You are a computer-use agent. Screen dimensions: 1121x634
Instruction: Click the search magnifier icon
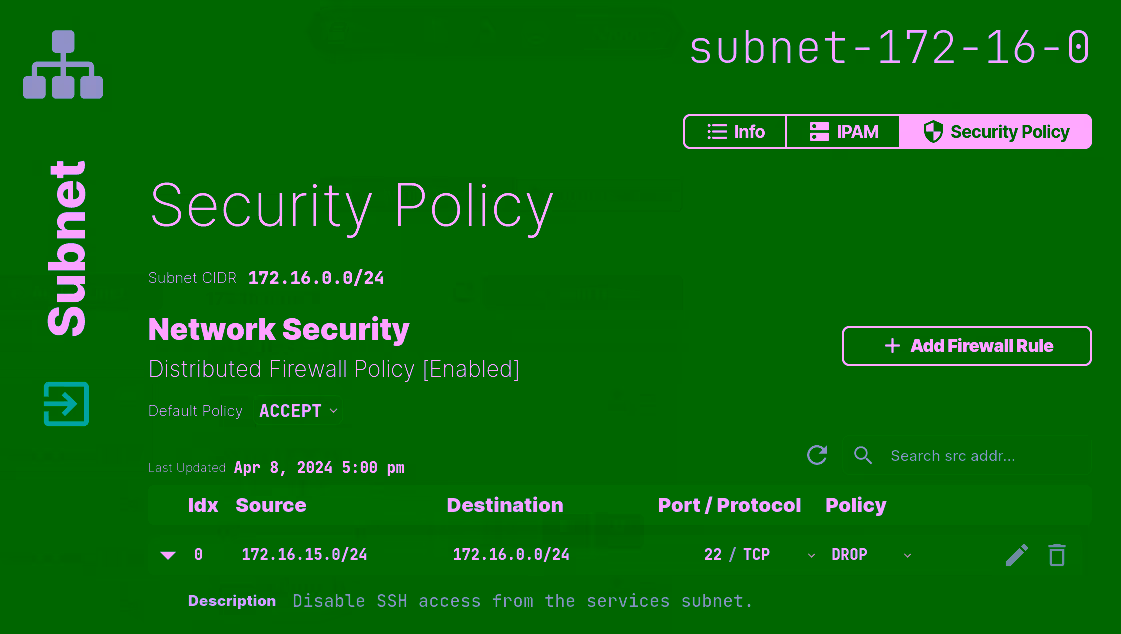click(x=862, y=455)
